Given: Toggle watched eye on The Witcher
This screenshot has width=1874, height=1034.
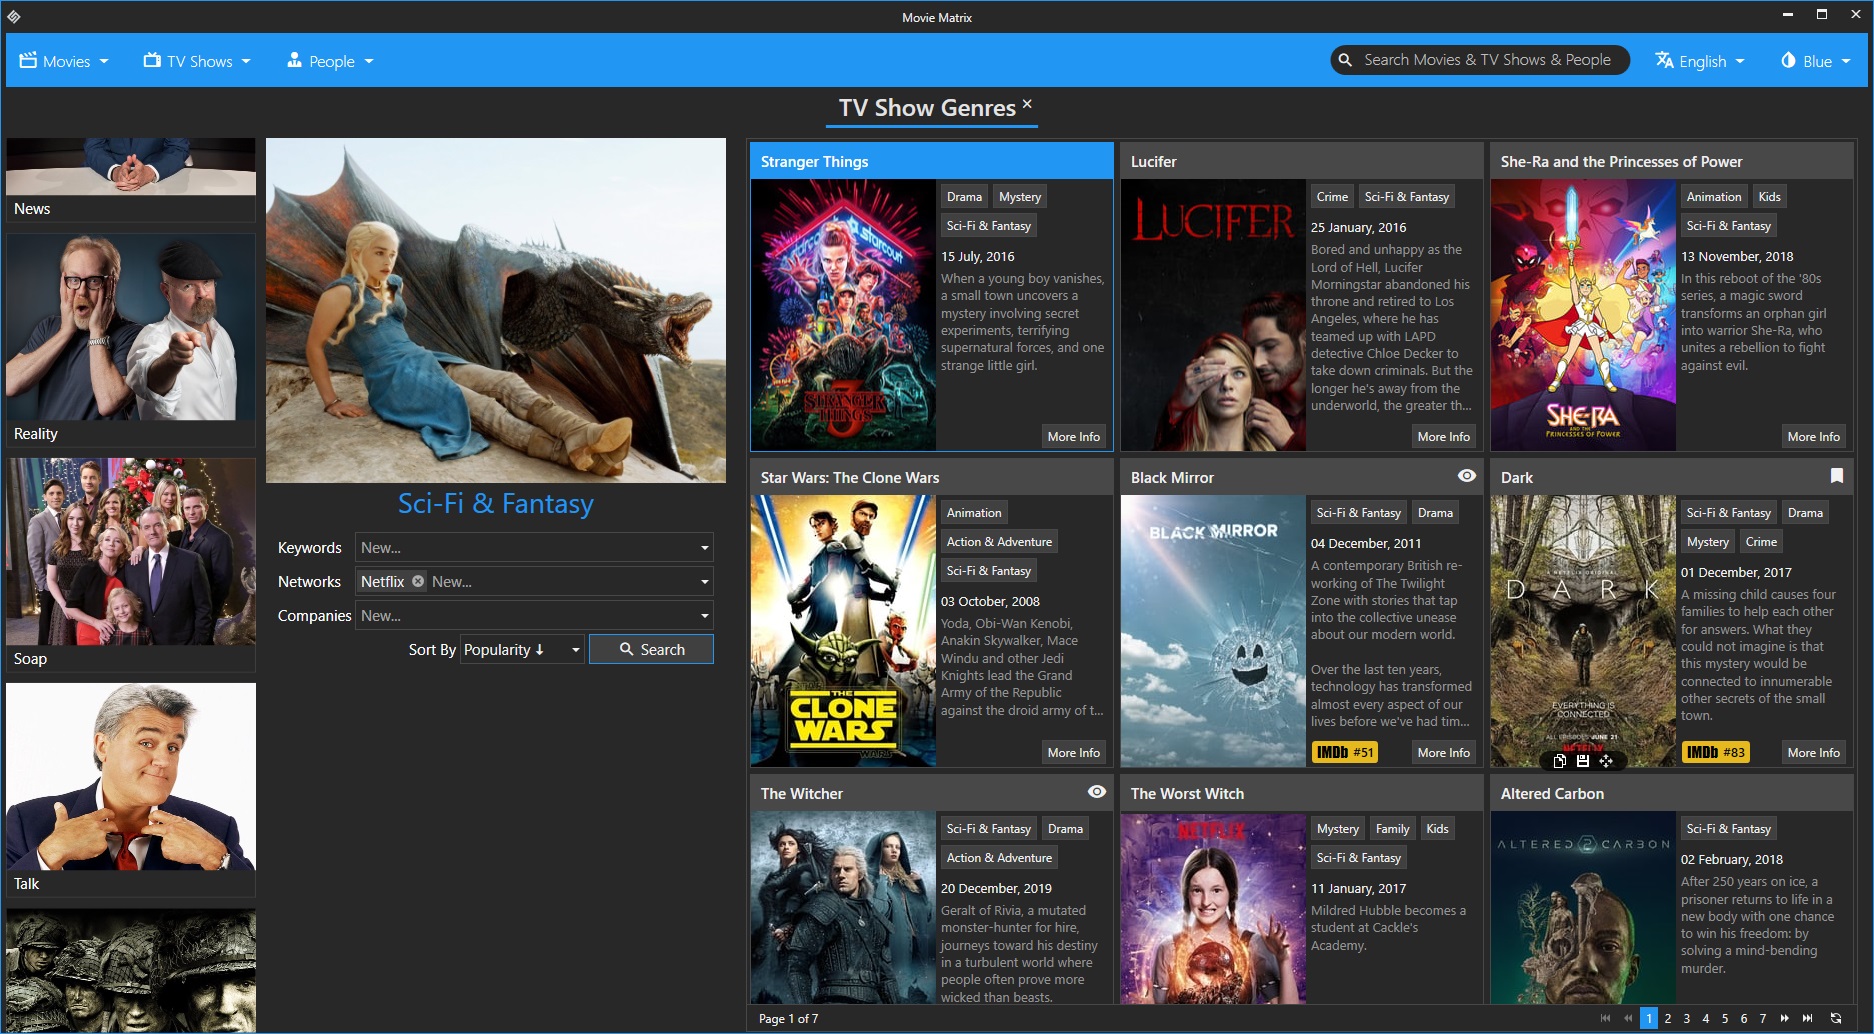Looking at the screenshot, I should point(1097,792).
